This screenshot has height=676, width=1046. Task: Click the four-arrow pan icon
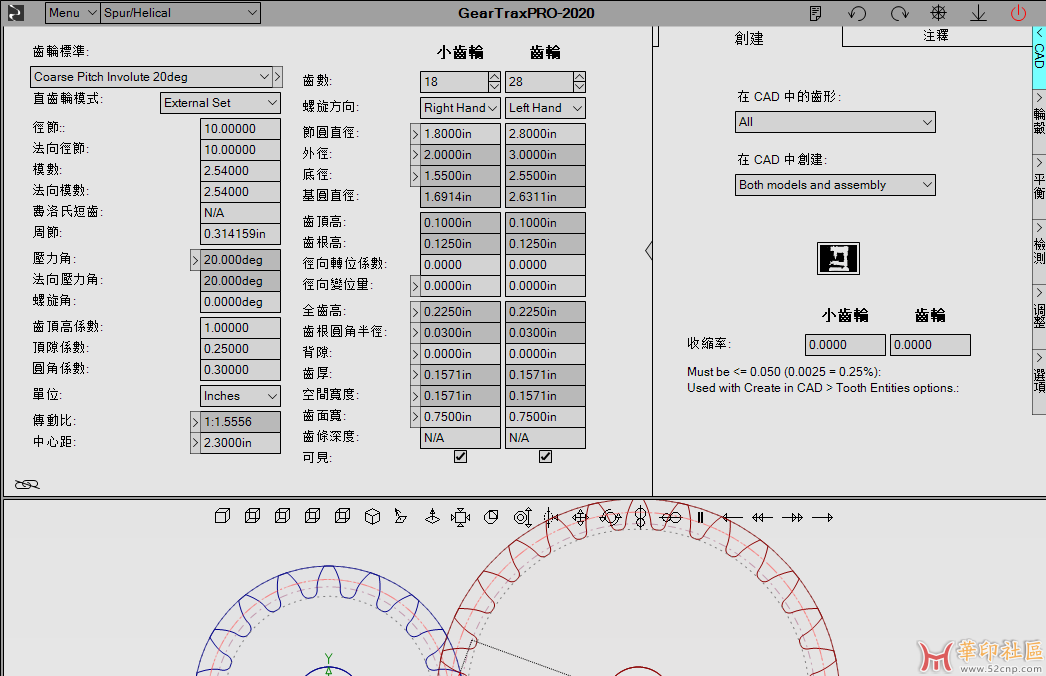579,518
